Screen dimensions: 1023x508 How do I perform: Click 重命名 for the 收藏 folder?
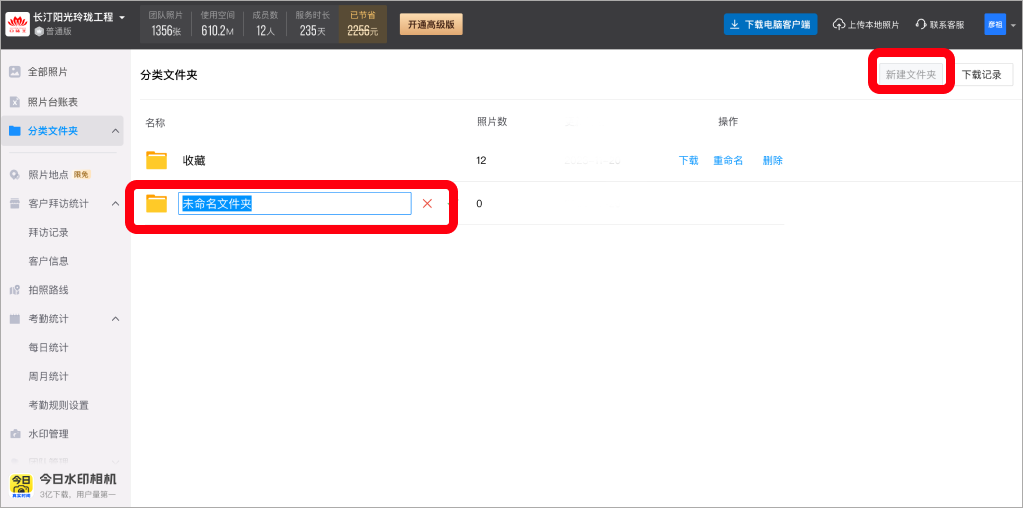point(728,160)
